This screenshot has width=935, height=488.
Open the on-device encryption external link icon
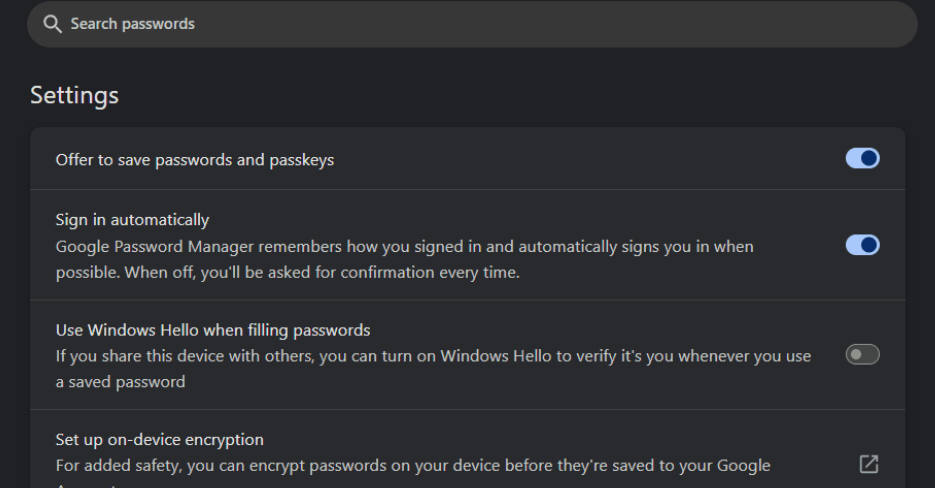(x=868, y=464)
